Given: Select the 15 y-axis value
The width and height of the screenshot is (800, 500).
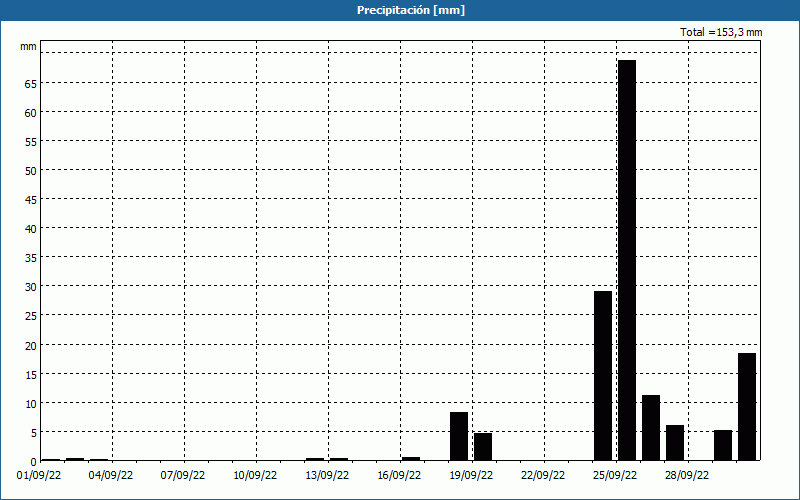Looking at the screenshot, I should coord(31,375).
